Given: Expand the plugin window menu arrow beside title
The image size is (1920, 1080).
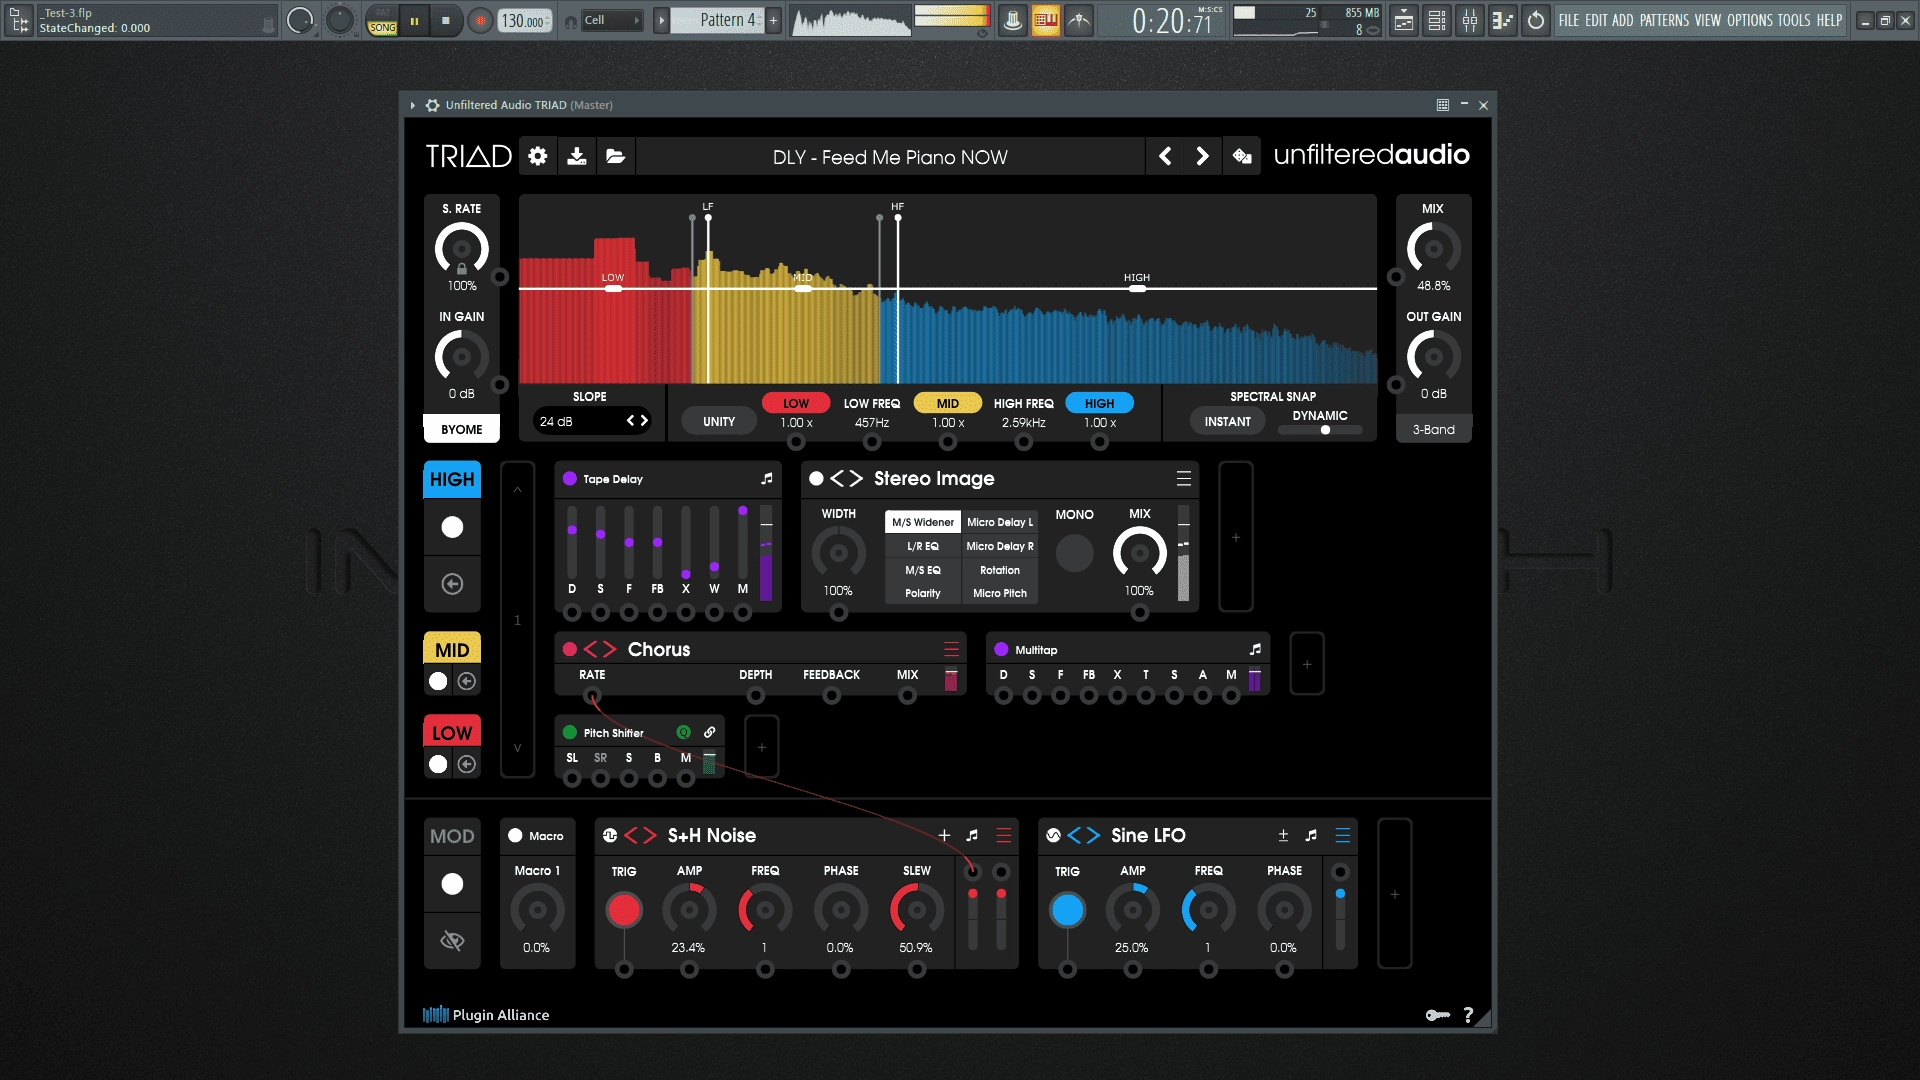Looking at the screenshot, I should click(412, 105).
